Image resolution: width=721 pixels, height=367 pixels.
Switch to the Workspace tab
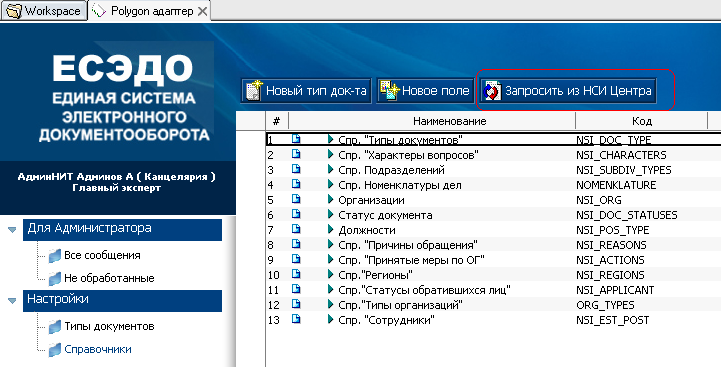click(44, 11)
